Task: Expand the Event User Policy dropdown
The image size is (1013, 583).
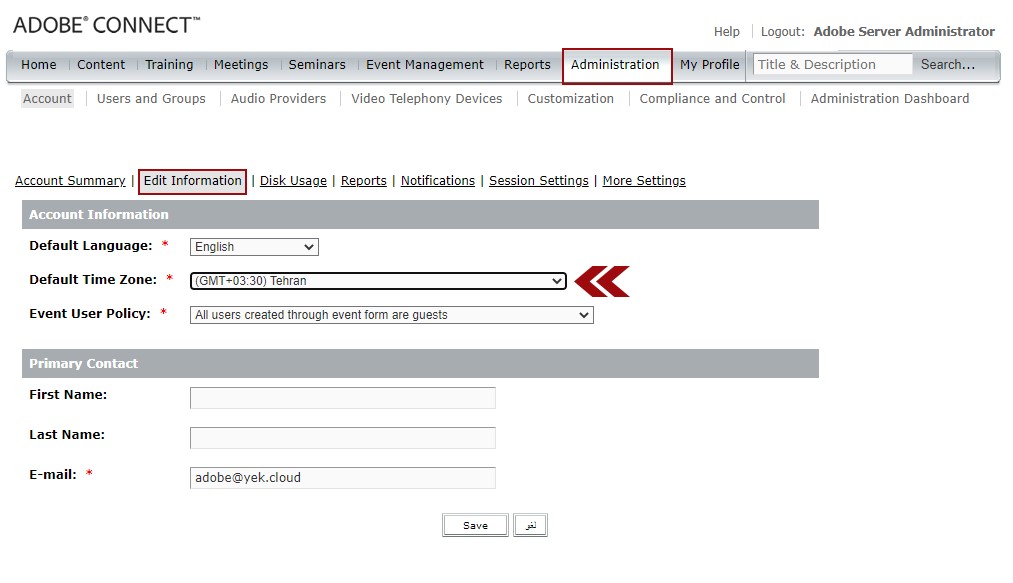Action: pyautogui.click(x=392, y=315)
